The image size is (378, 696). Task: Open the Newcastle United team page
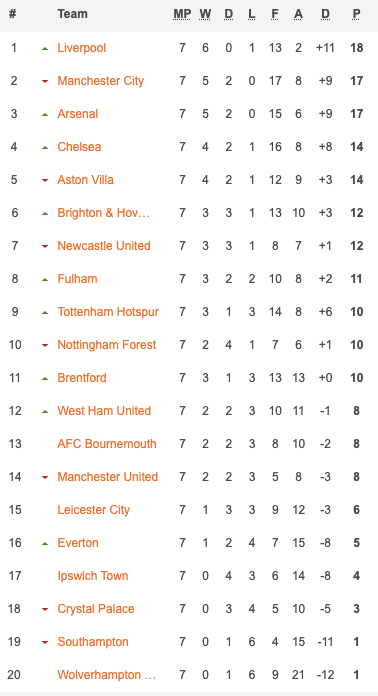(104, 246)
